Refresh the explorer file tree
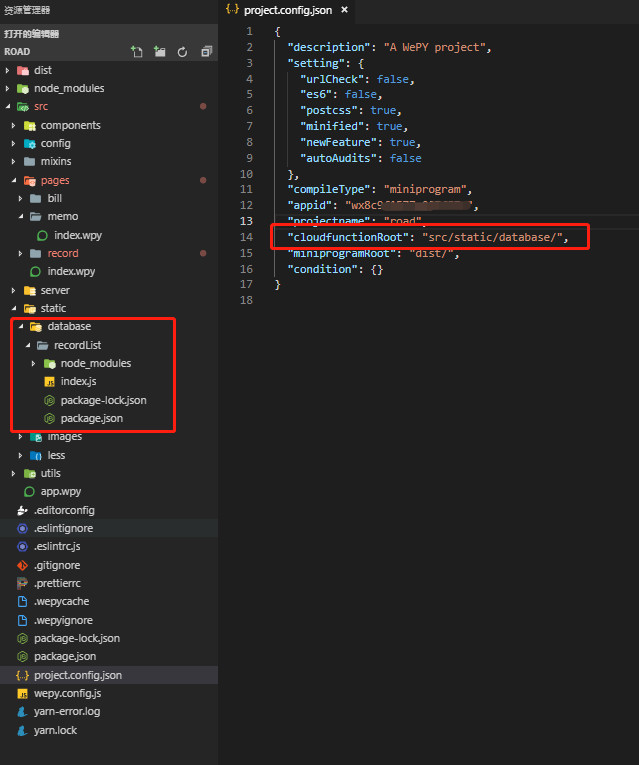 (x=182, y=51)
